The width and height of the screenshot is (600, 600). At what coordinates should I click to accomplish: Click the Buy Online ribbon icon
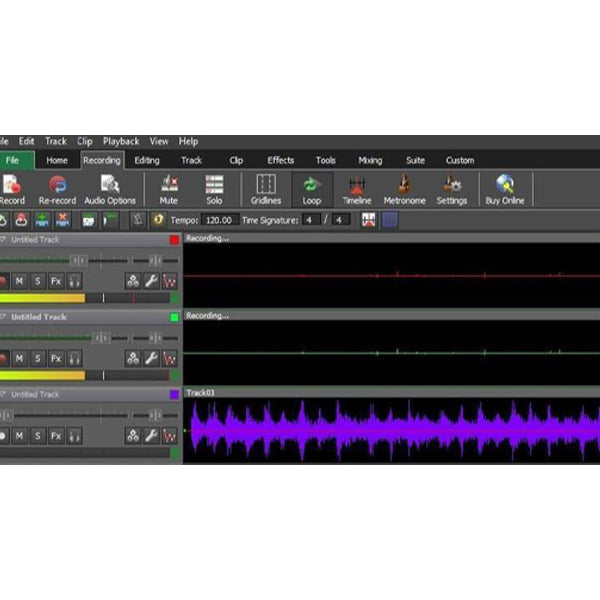[x=505, y=189]
